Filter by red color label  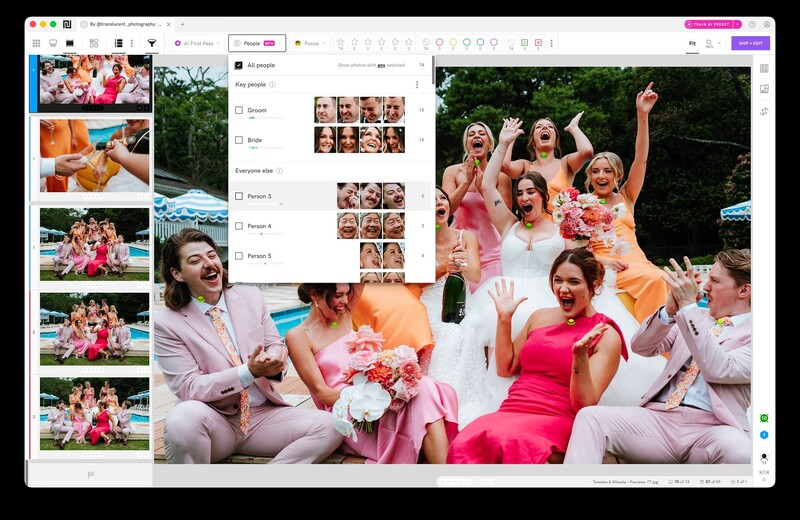click(439, 42)
